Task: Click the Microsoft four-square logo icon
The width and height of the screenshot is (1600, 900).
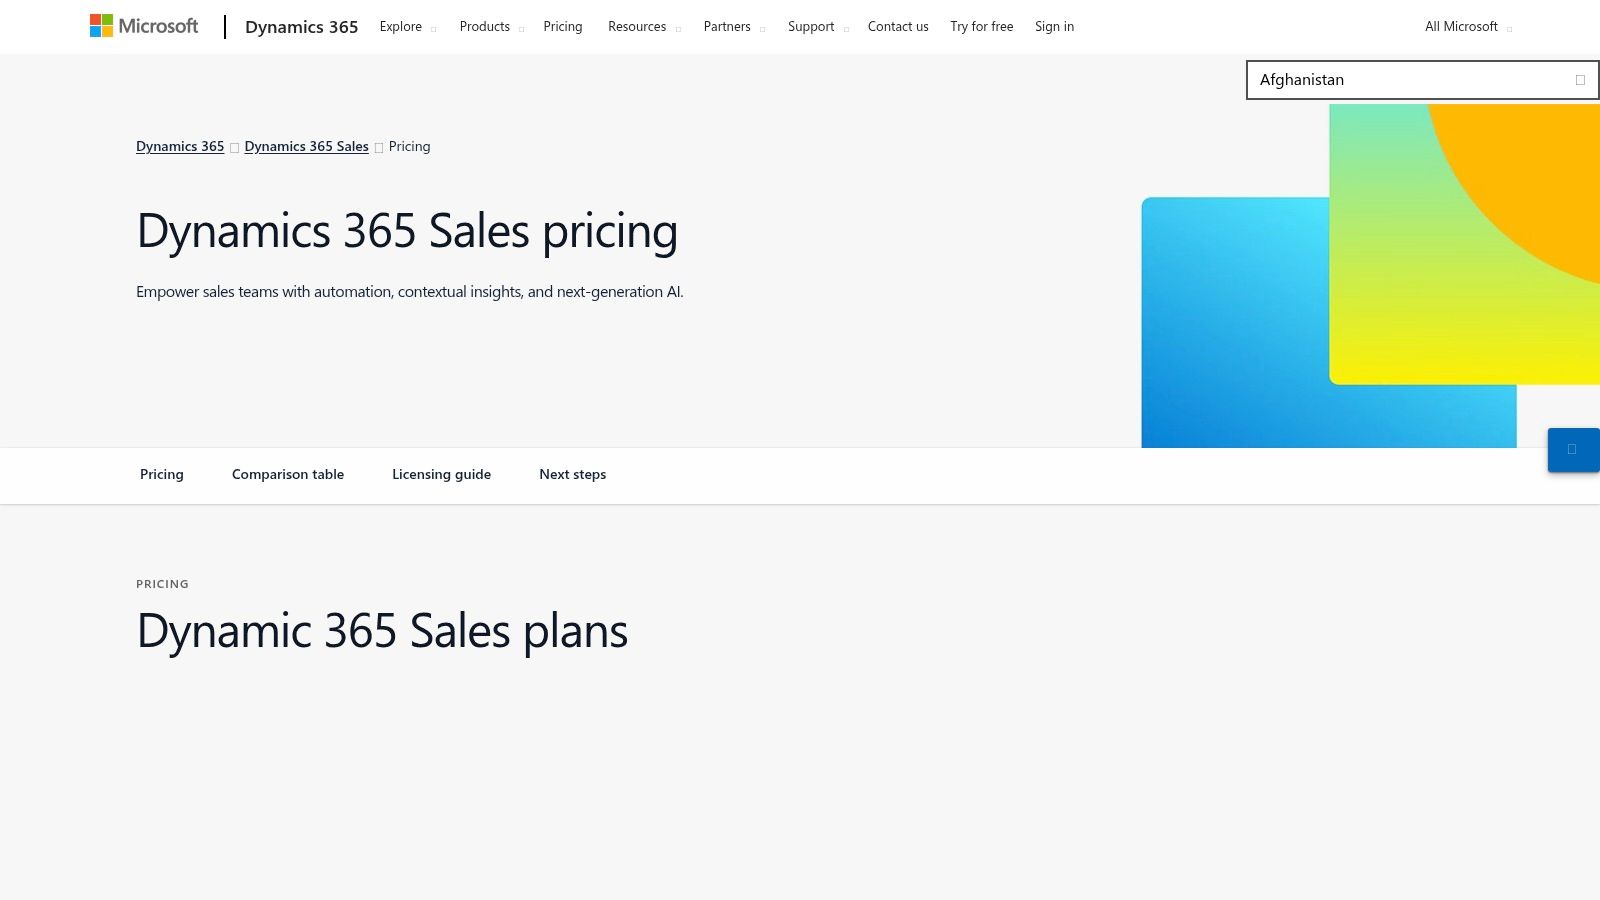Action: 100,24
